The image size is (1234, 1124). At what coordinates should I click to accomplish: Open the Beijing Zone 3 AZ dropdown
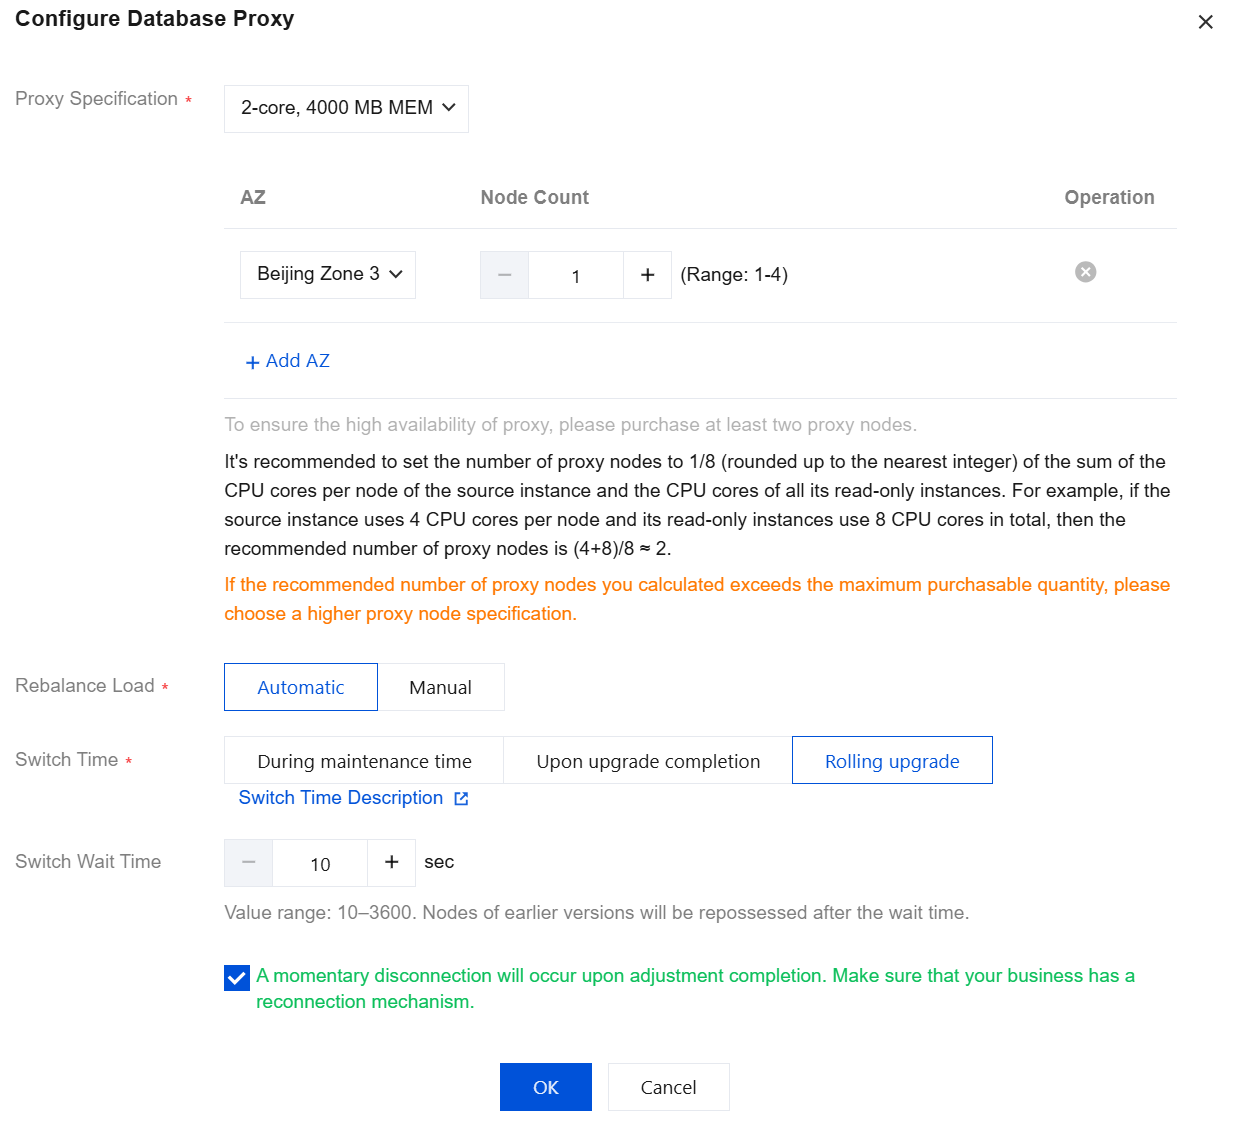coord(328,274)
